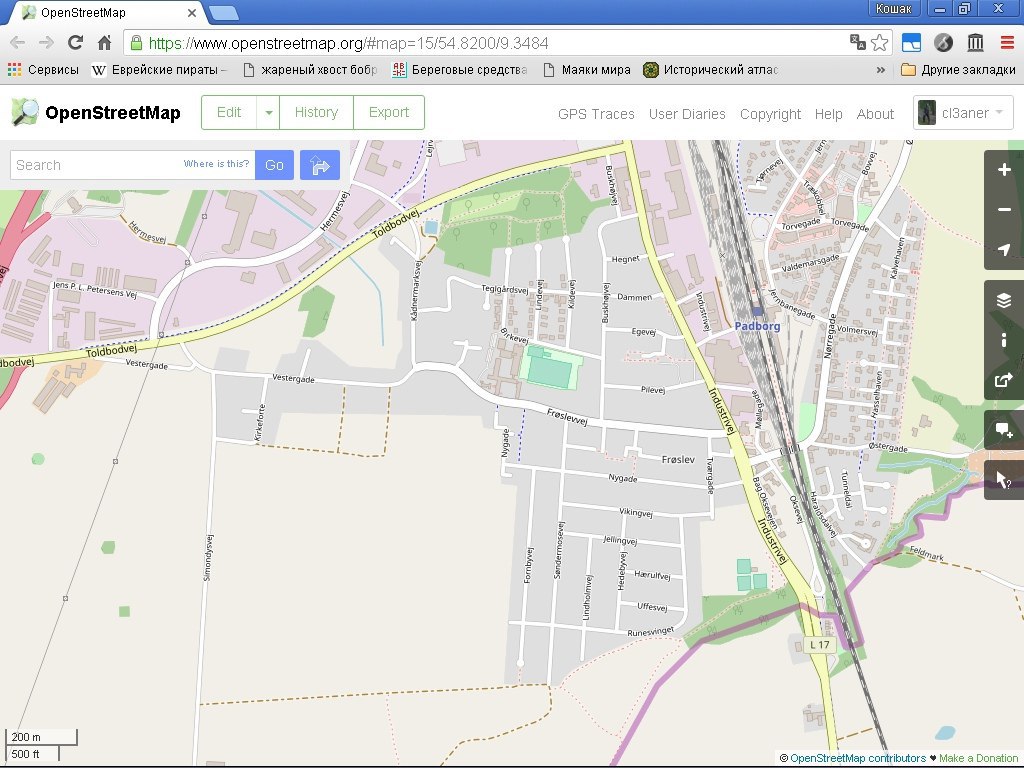
Task: Show my location with the arrow control
Action: (1004, 250)
